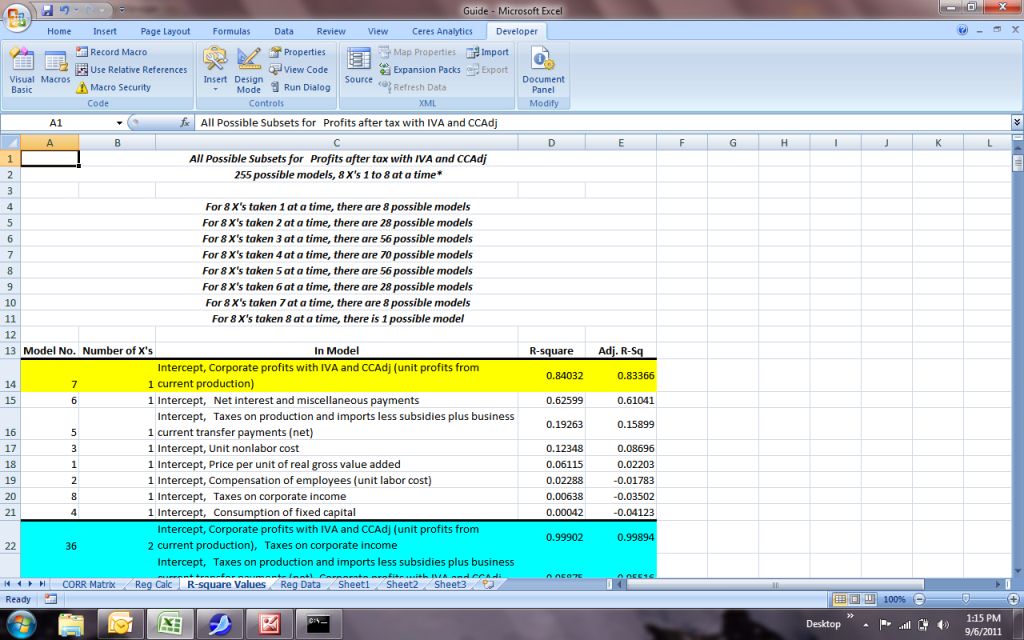Screen dimensions: 1024x640
Task: Click View Code
Action: [x=298, y=69]
